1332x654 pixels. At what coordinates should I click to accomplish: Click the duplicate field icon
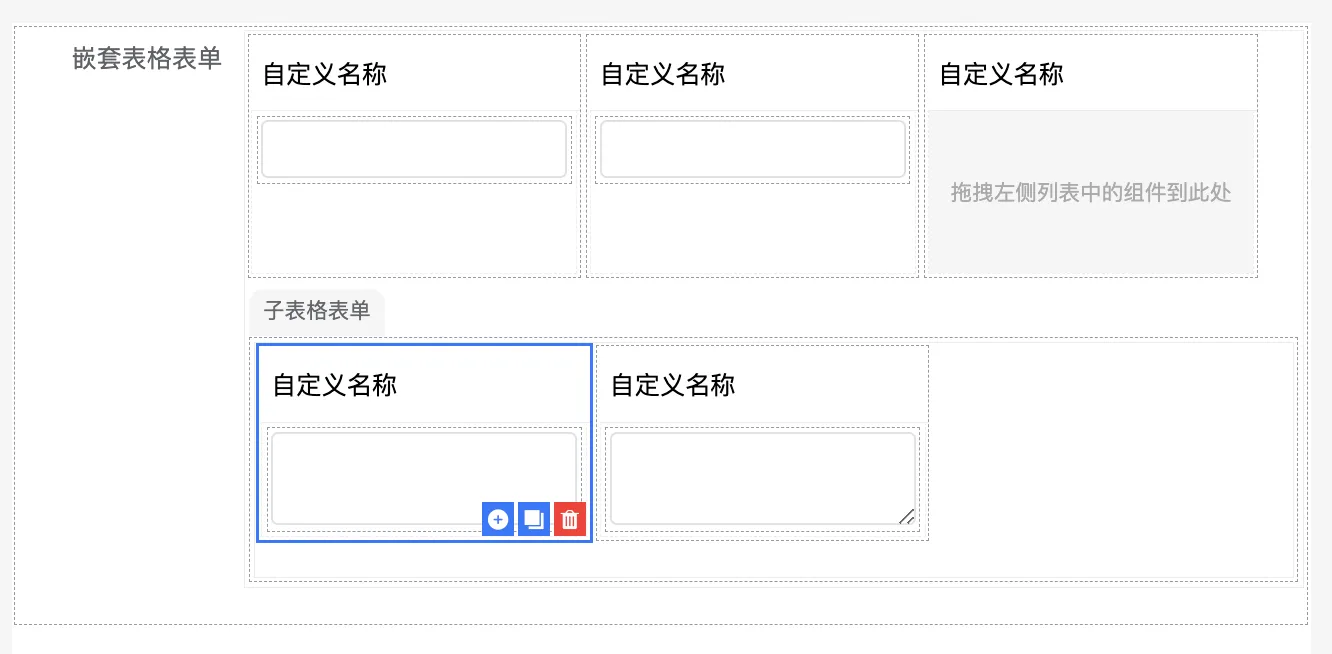533,519
